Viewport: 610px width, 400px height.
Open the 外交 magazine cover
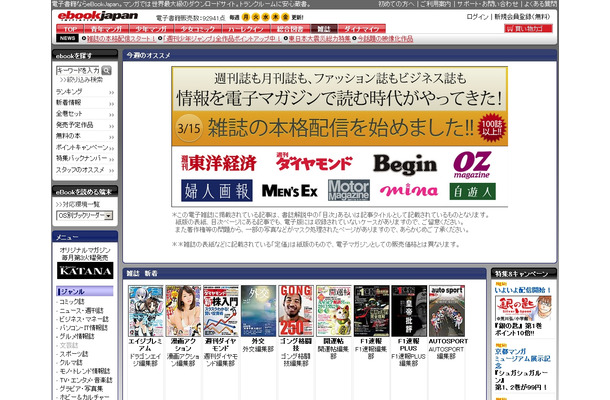pos(258,311)
